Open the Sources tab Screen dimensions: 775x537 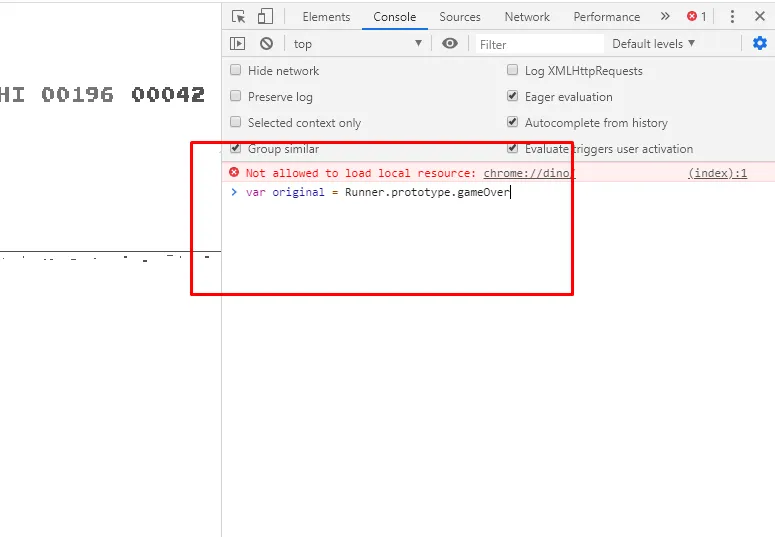click(460, 17)
